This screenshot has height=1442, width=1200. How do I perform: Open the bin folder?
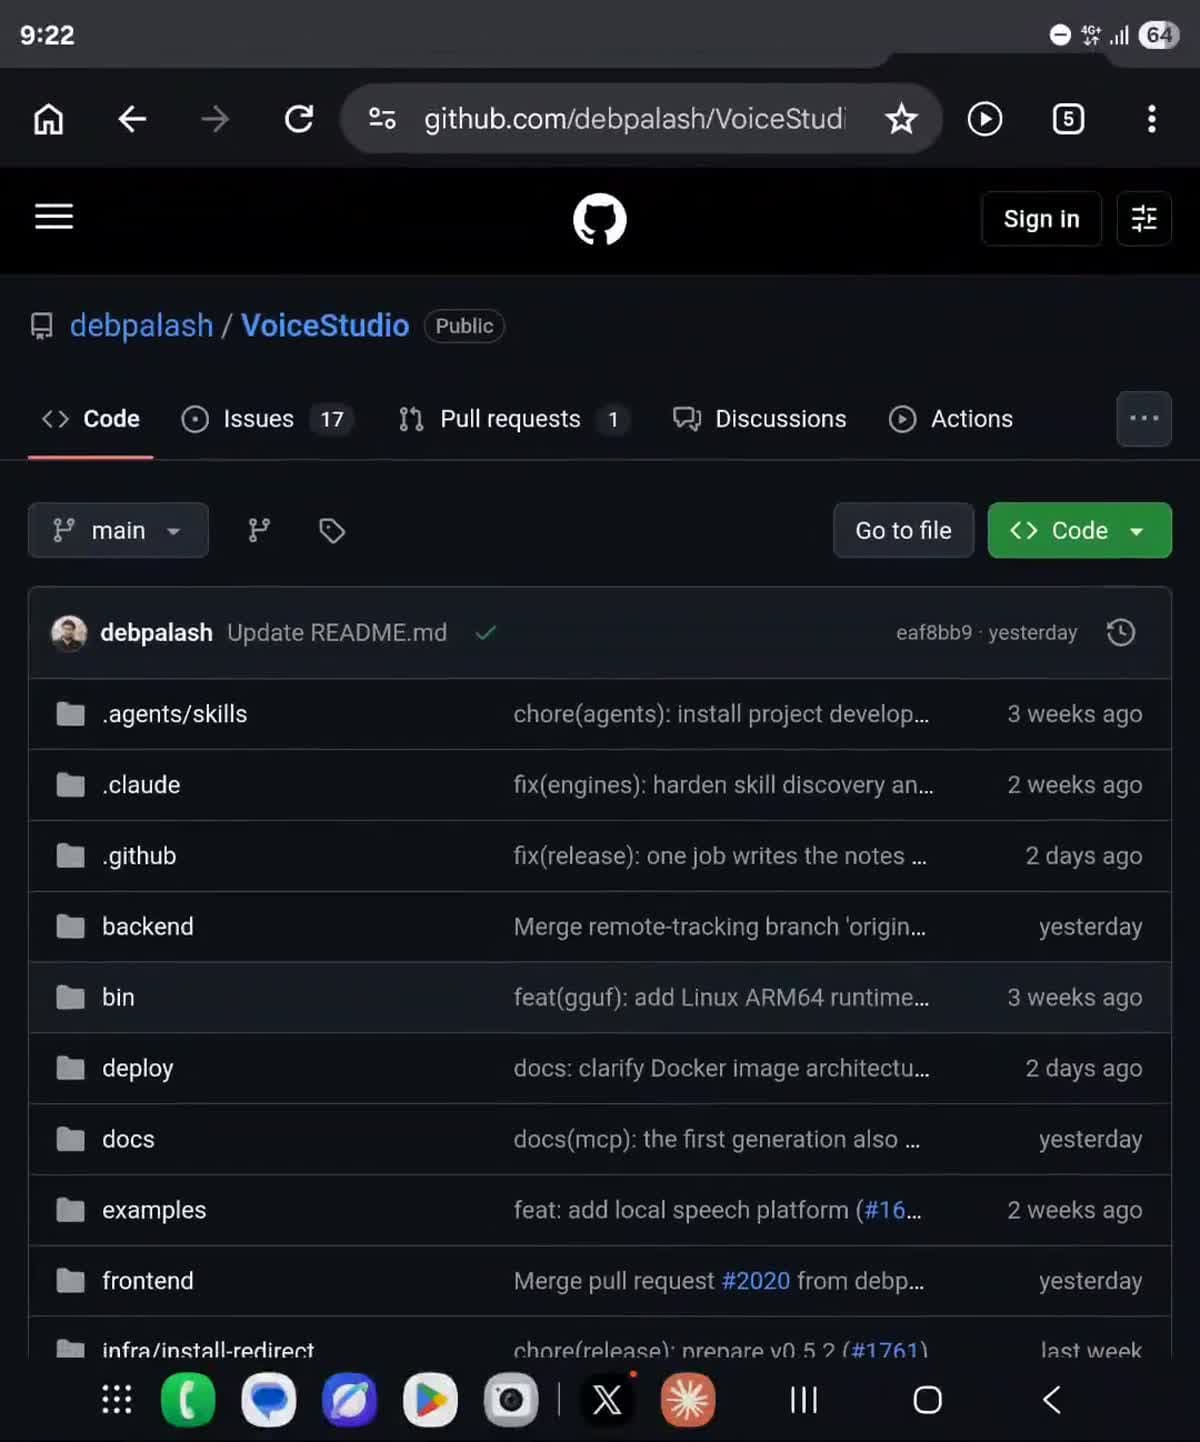(118, 998)
